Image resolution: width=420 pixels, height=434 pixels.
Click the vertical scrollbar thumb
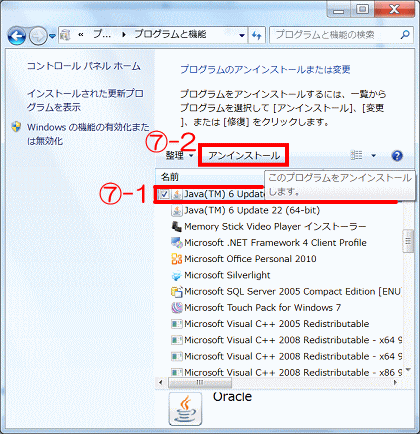click(x=408, y=241)
